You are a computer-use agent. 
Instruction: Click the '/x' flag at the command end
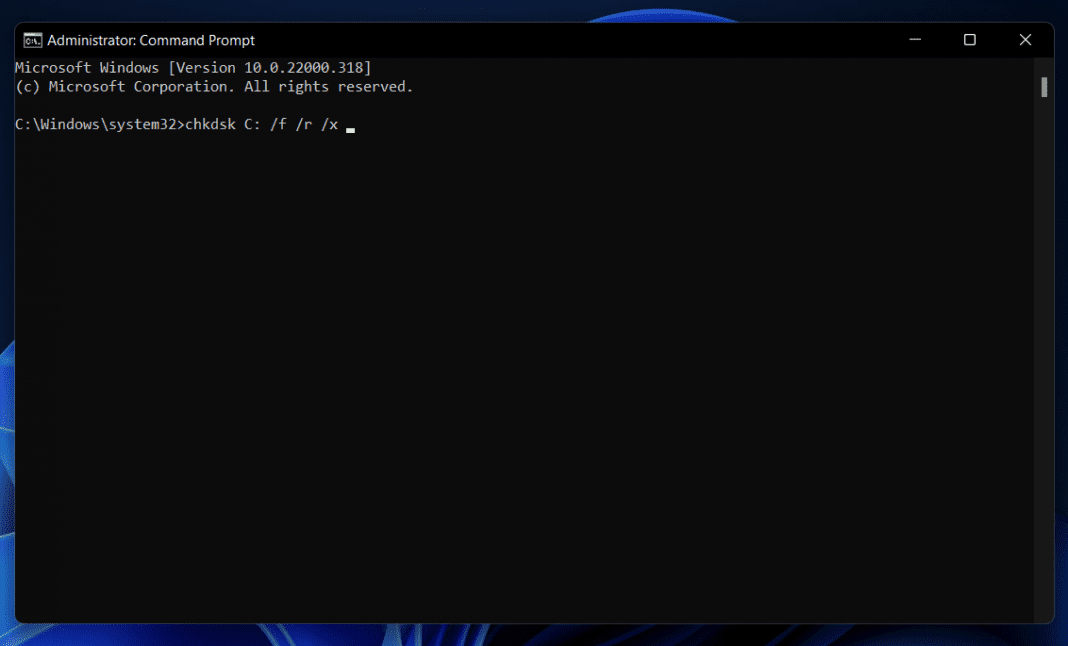click(330, 124)
